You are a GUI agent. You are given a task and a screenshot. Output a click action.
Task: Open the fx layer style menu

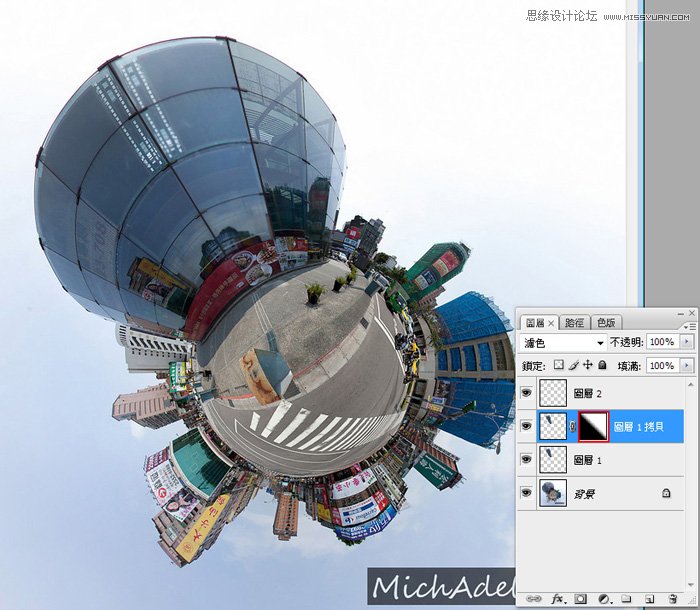click(x=556, y=598)
